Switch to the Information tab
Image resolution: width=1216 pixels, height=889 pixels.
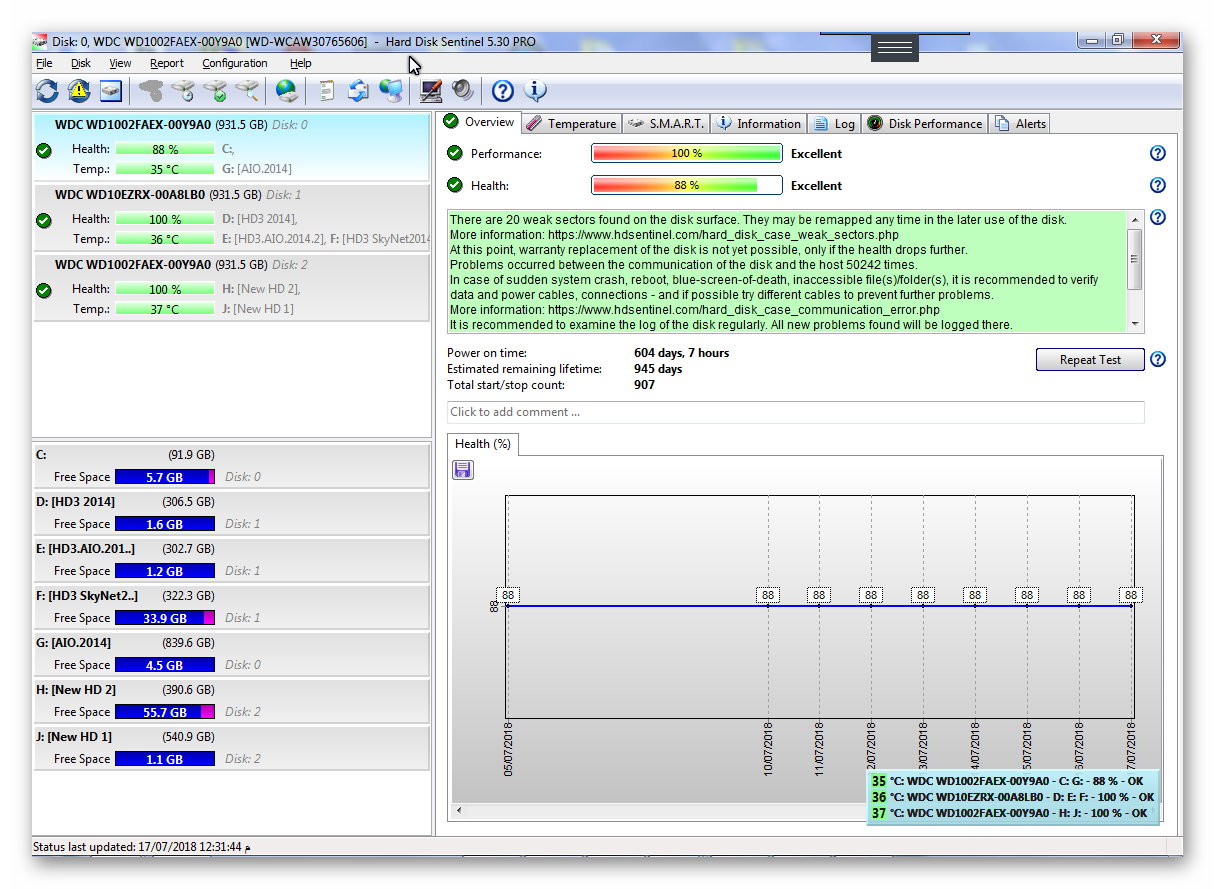(x=759, y=124)
